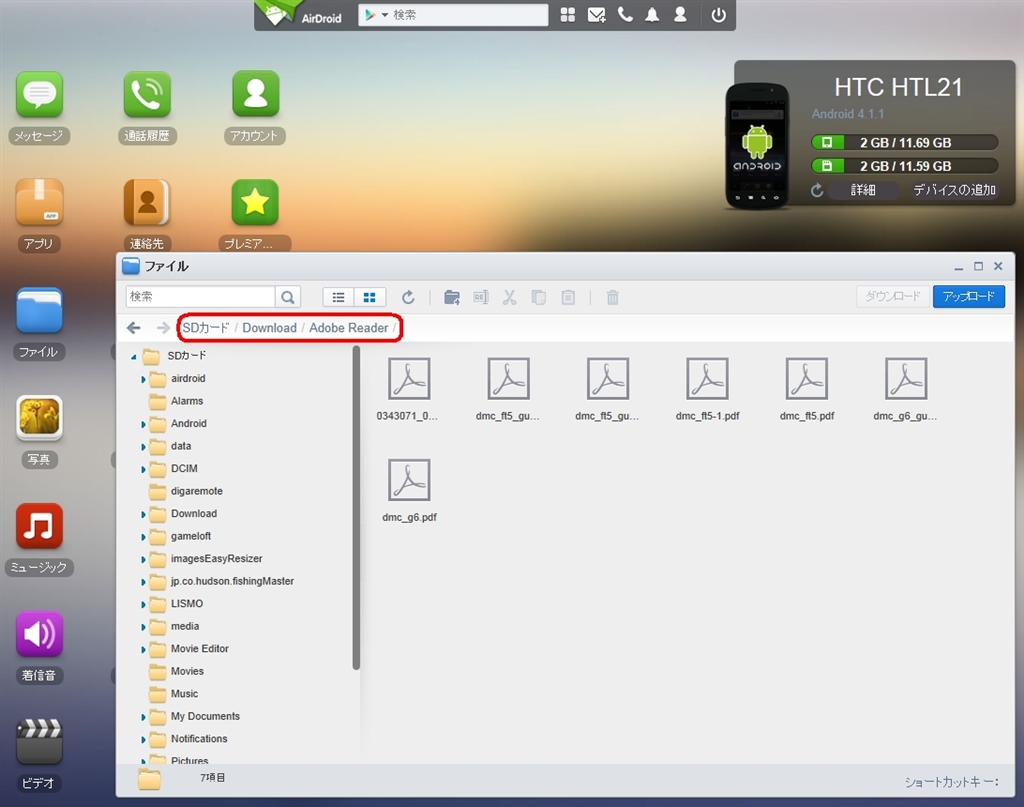
Task: Click the copy toolbar icon
Action: 539,298
